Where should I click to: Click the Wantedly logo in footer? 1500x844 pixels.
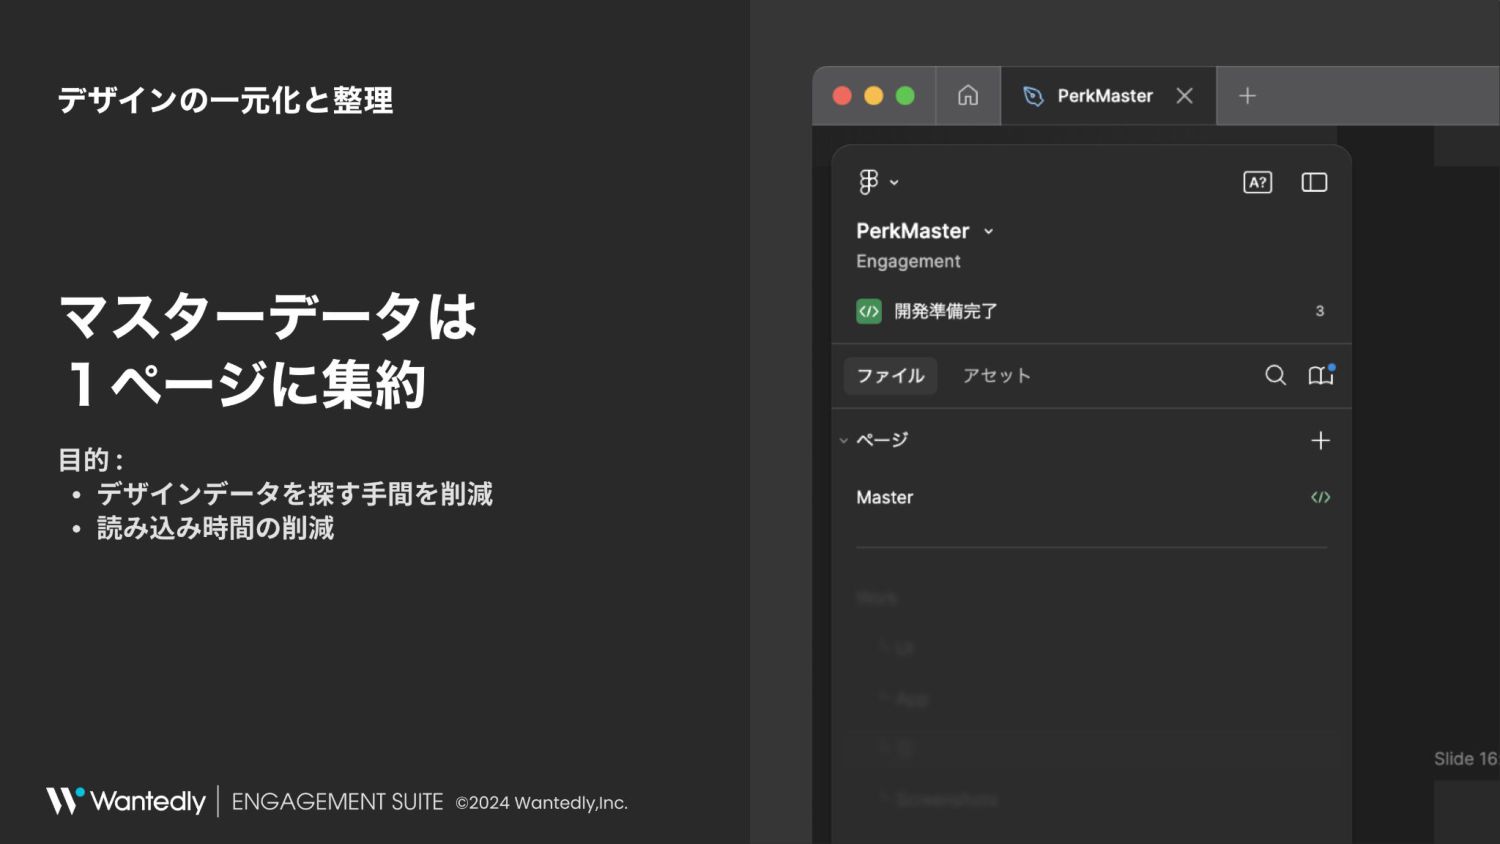coord(125,801)
